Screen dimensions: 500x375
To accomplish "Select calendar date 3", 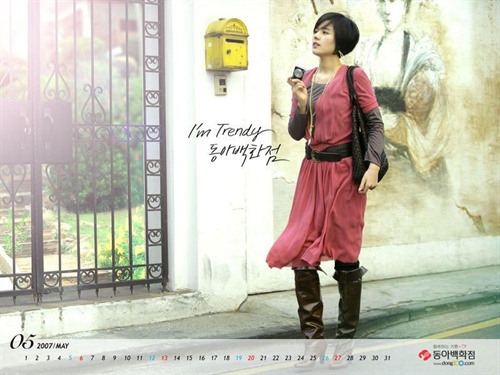I will 48,358.
